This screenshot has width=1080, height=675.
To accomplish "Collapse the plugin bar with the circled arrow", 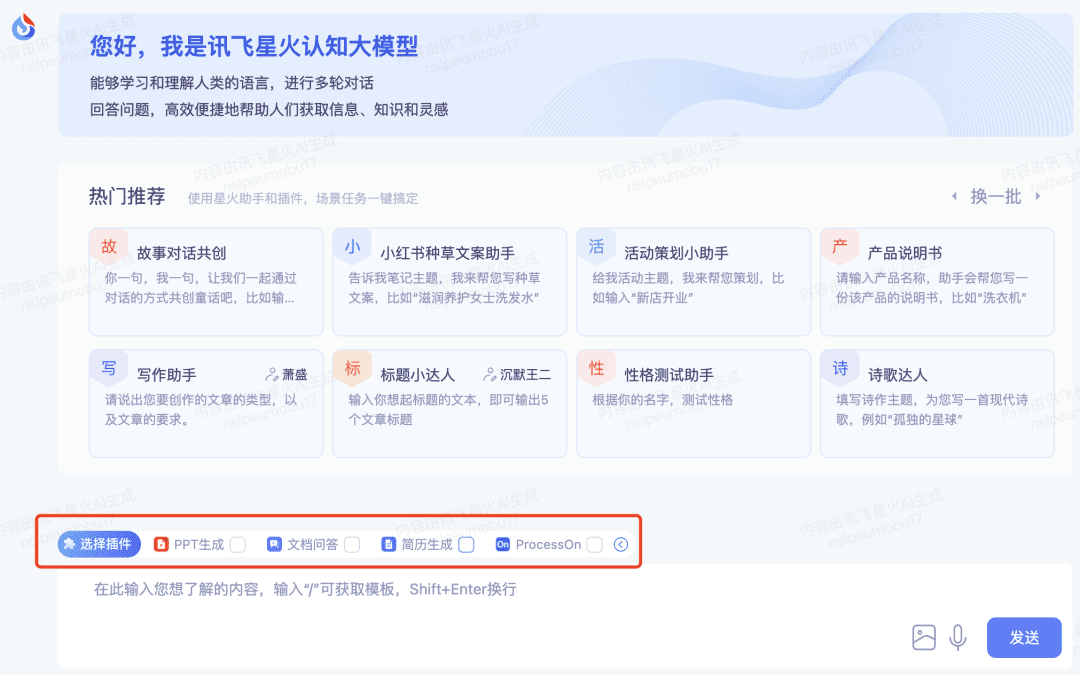I will 621,544.
